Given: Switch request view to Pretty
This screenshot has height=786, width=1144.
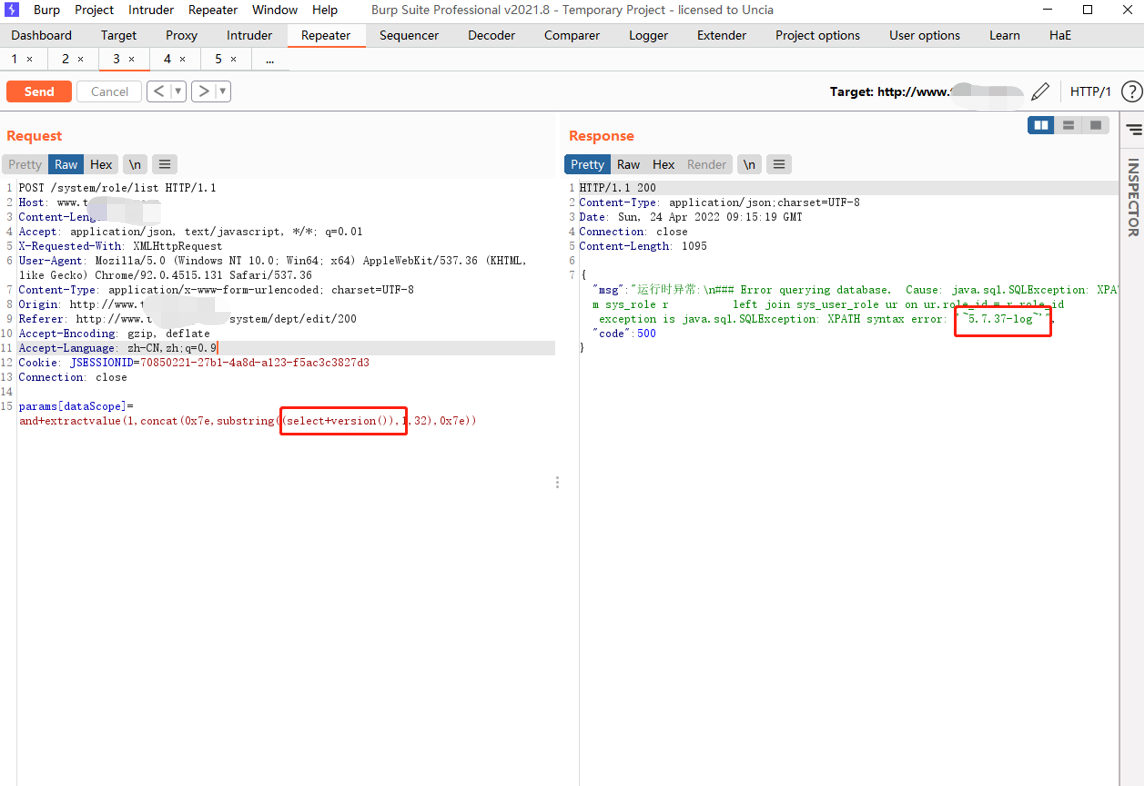Looking at the screenshot, I should click(x=25, y=164).
